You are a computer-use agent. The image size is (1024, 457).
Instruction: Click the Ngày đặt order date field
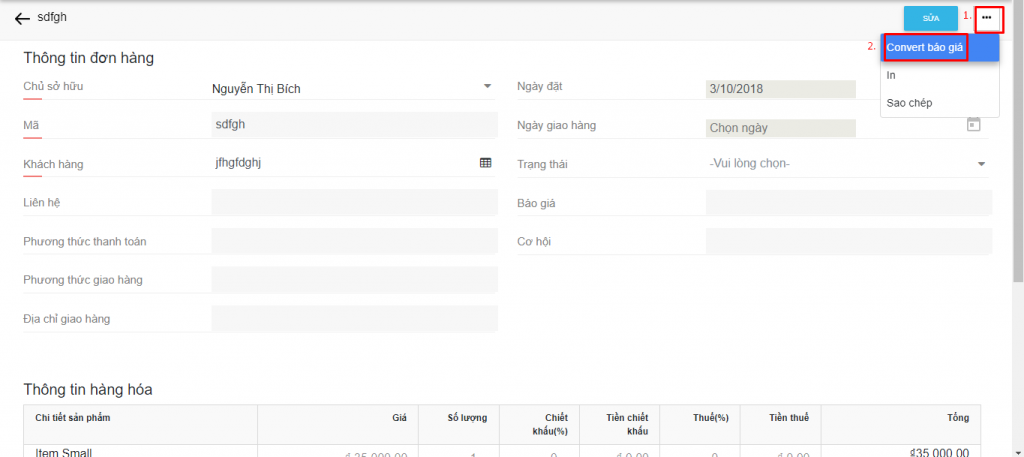point(780,88)
